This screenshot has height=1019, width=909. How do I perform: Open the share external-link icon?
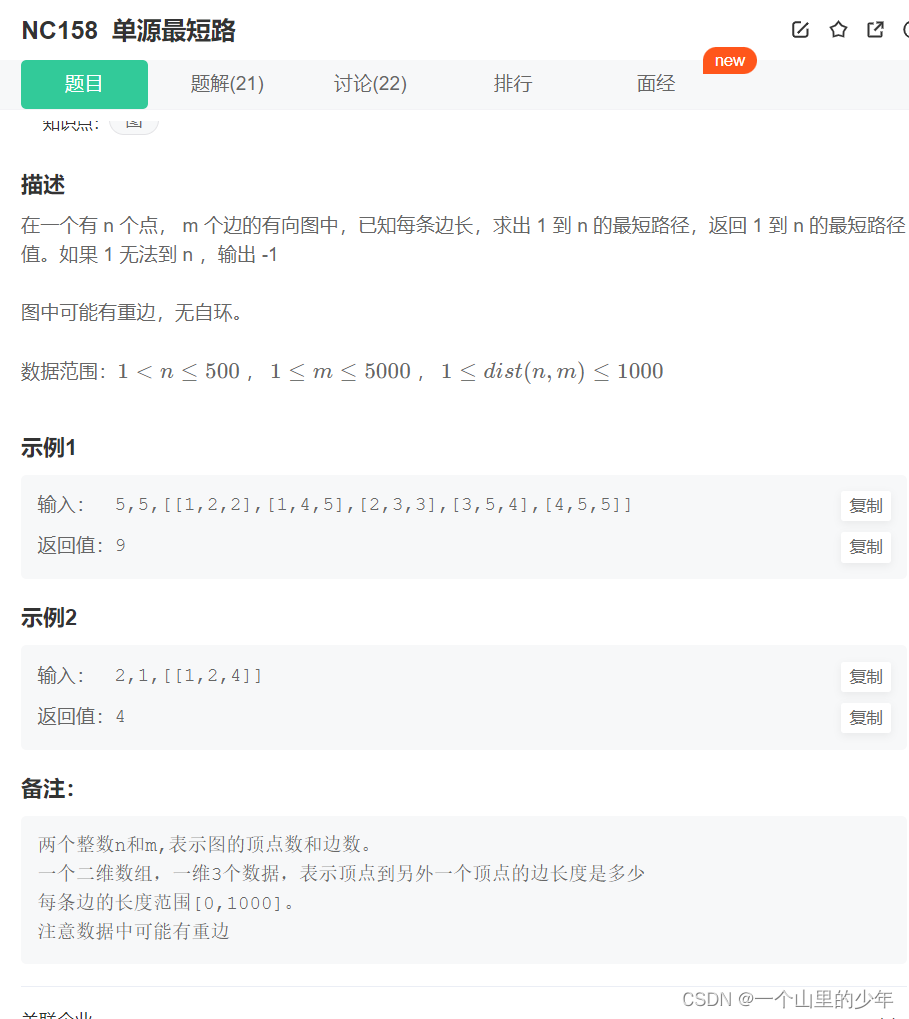(875, 30)
